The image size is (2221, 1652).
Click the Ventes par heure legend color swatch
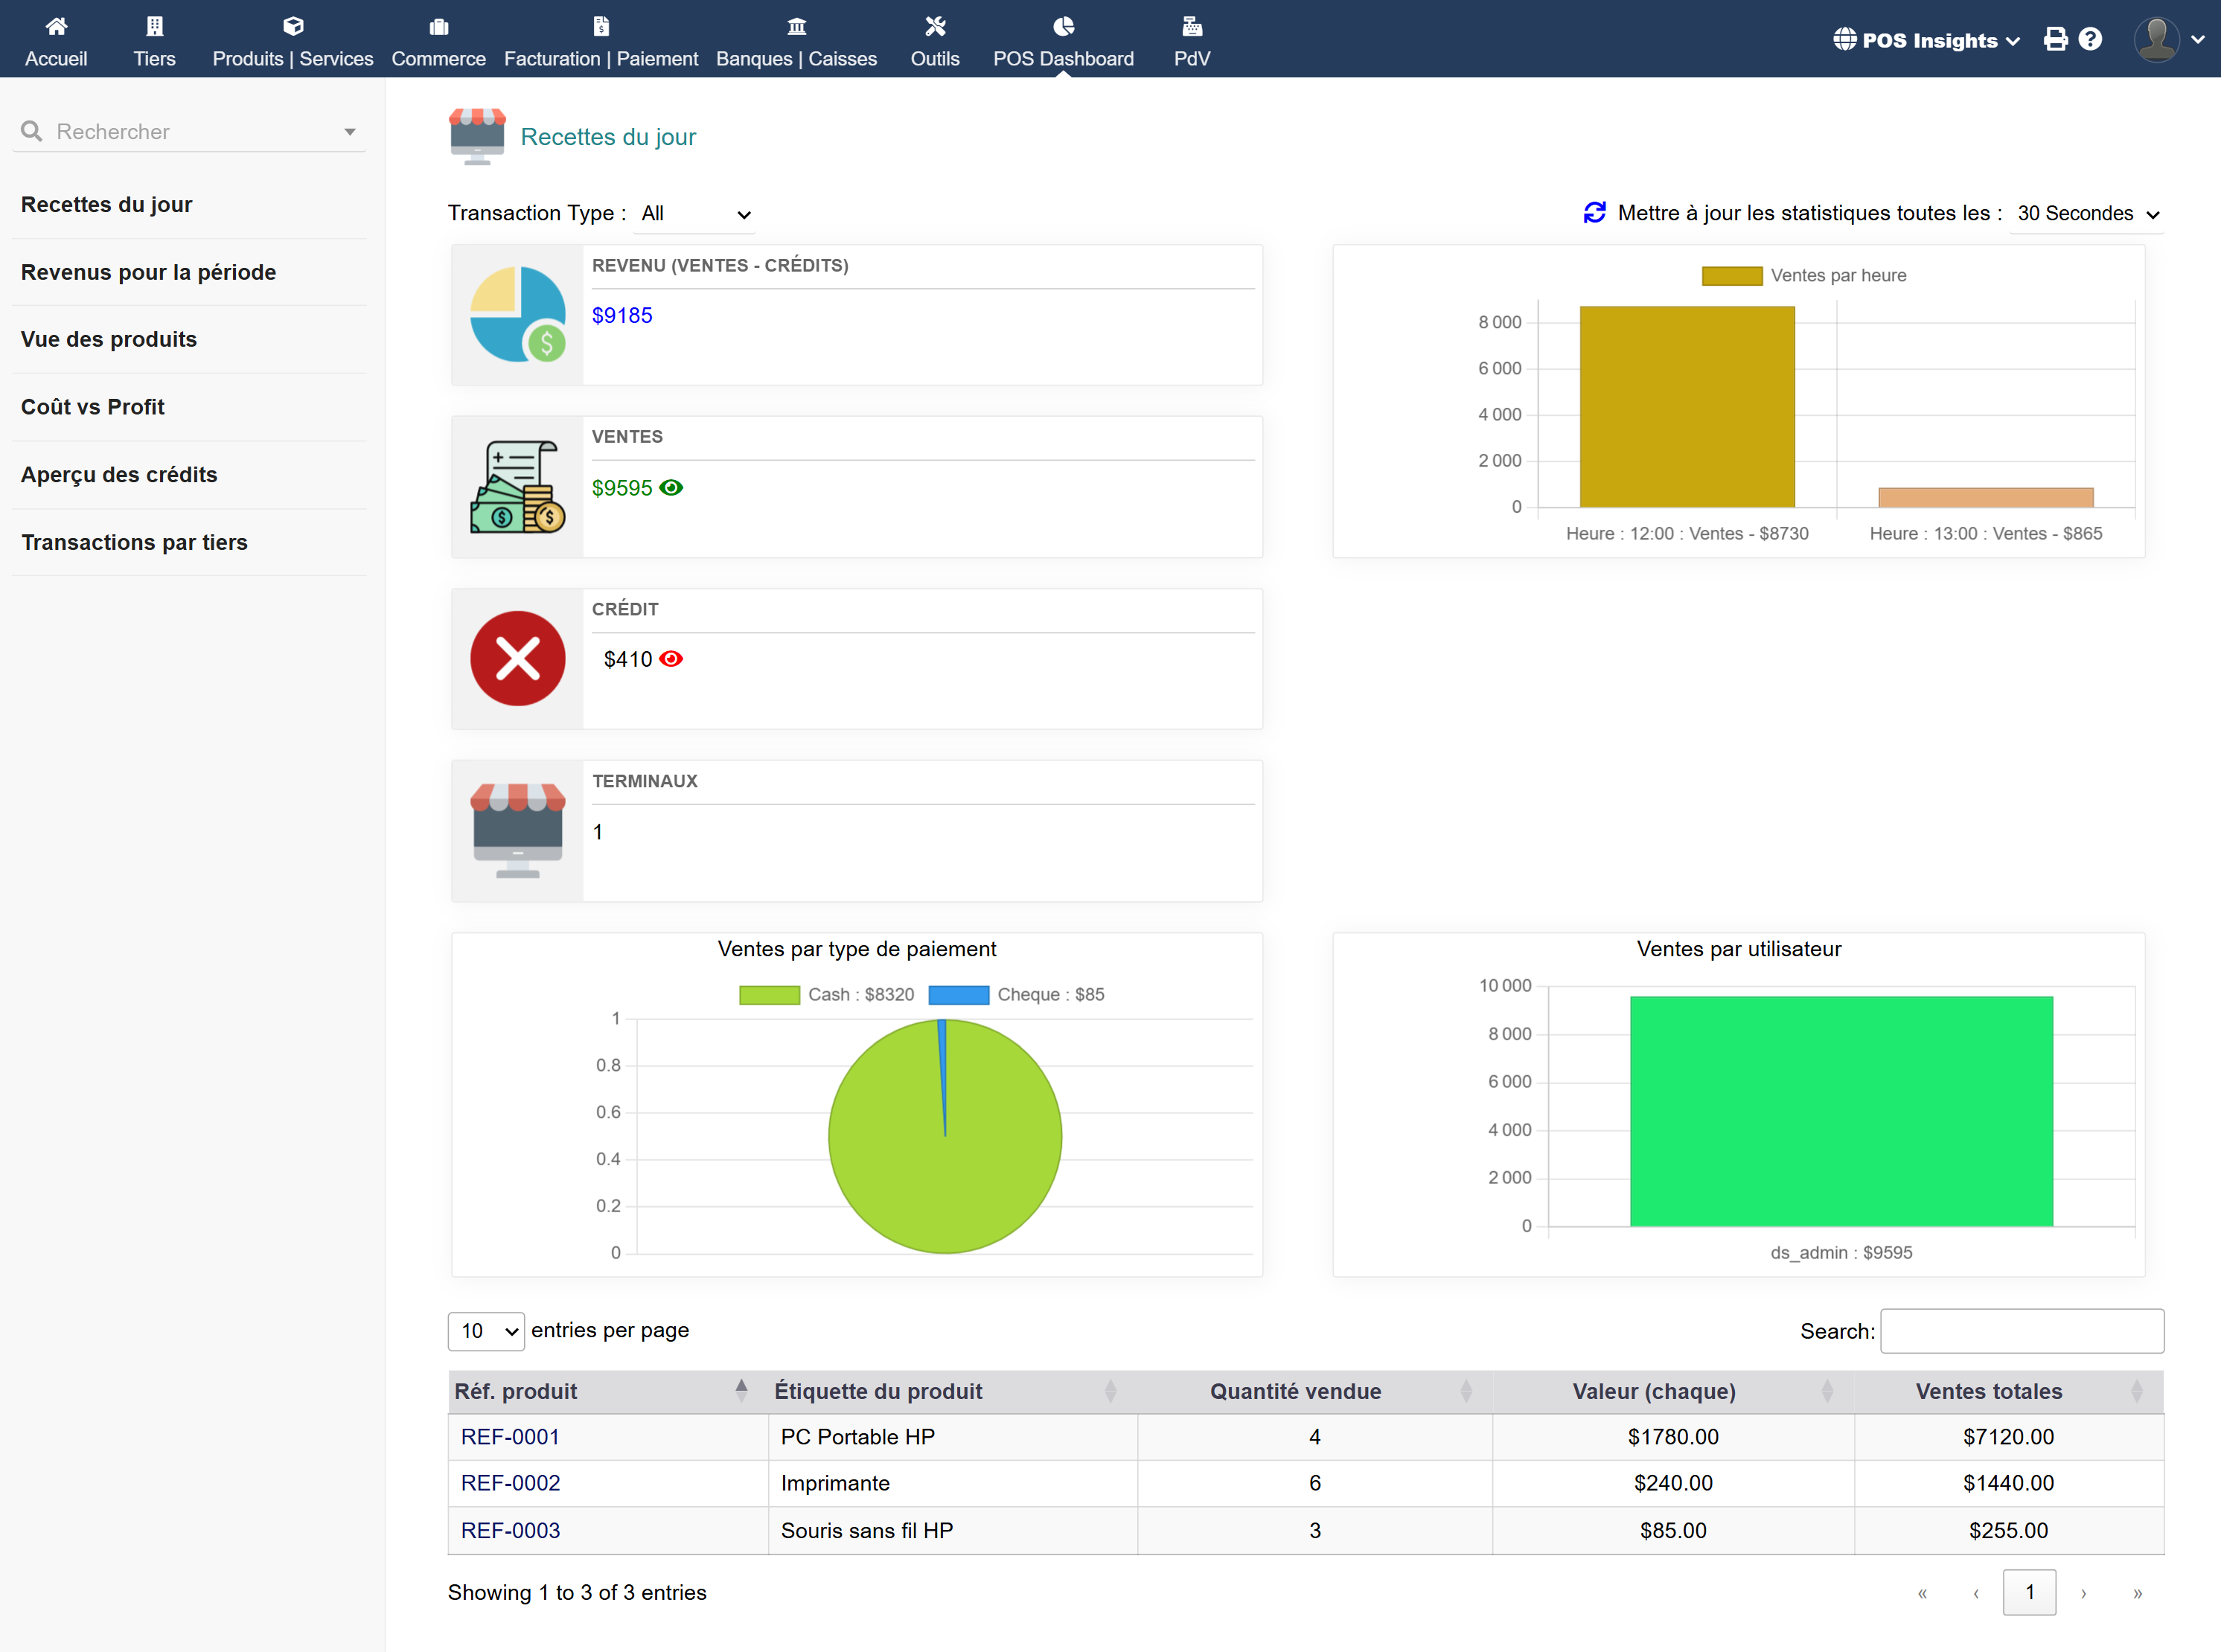coord(1731,276)
